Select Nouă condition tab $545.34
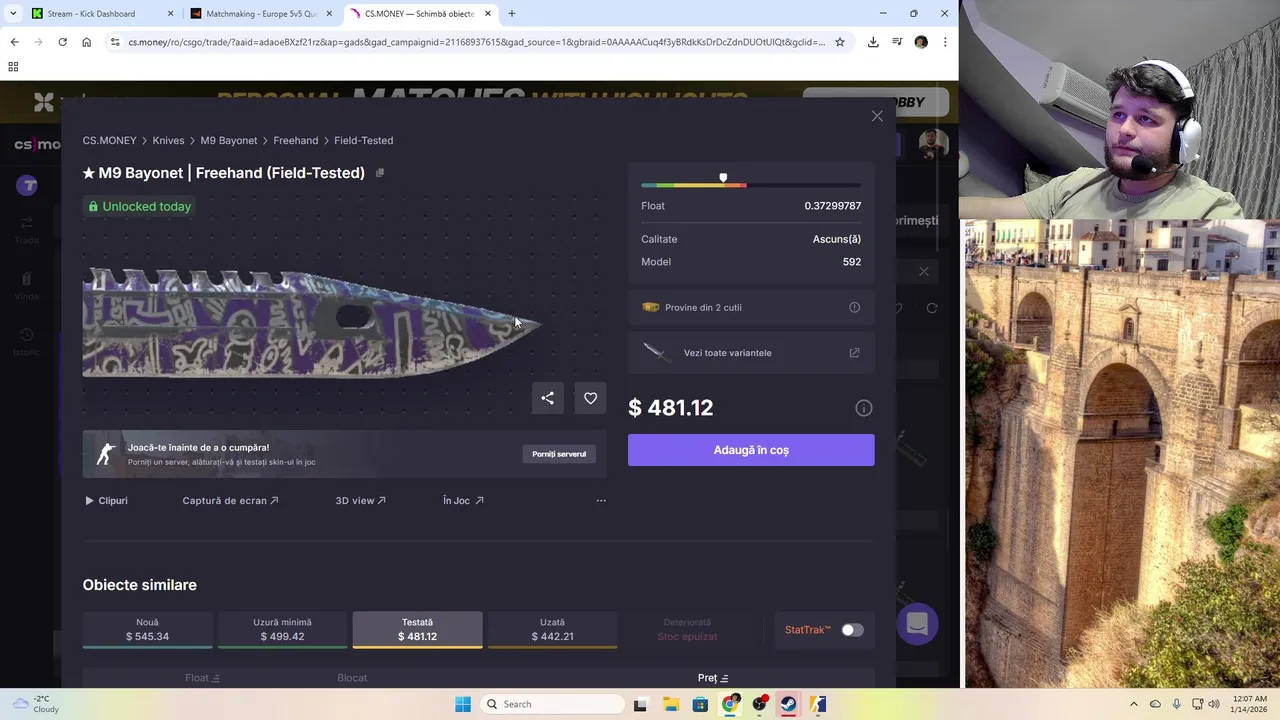This screenshot has width=1280, height=720. coord(147,630)
